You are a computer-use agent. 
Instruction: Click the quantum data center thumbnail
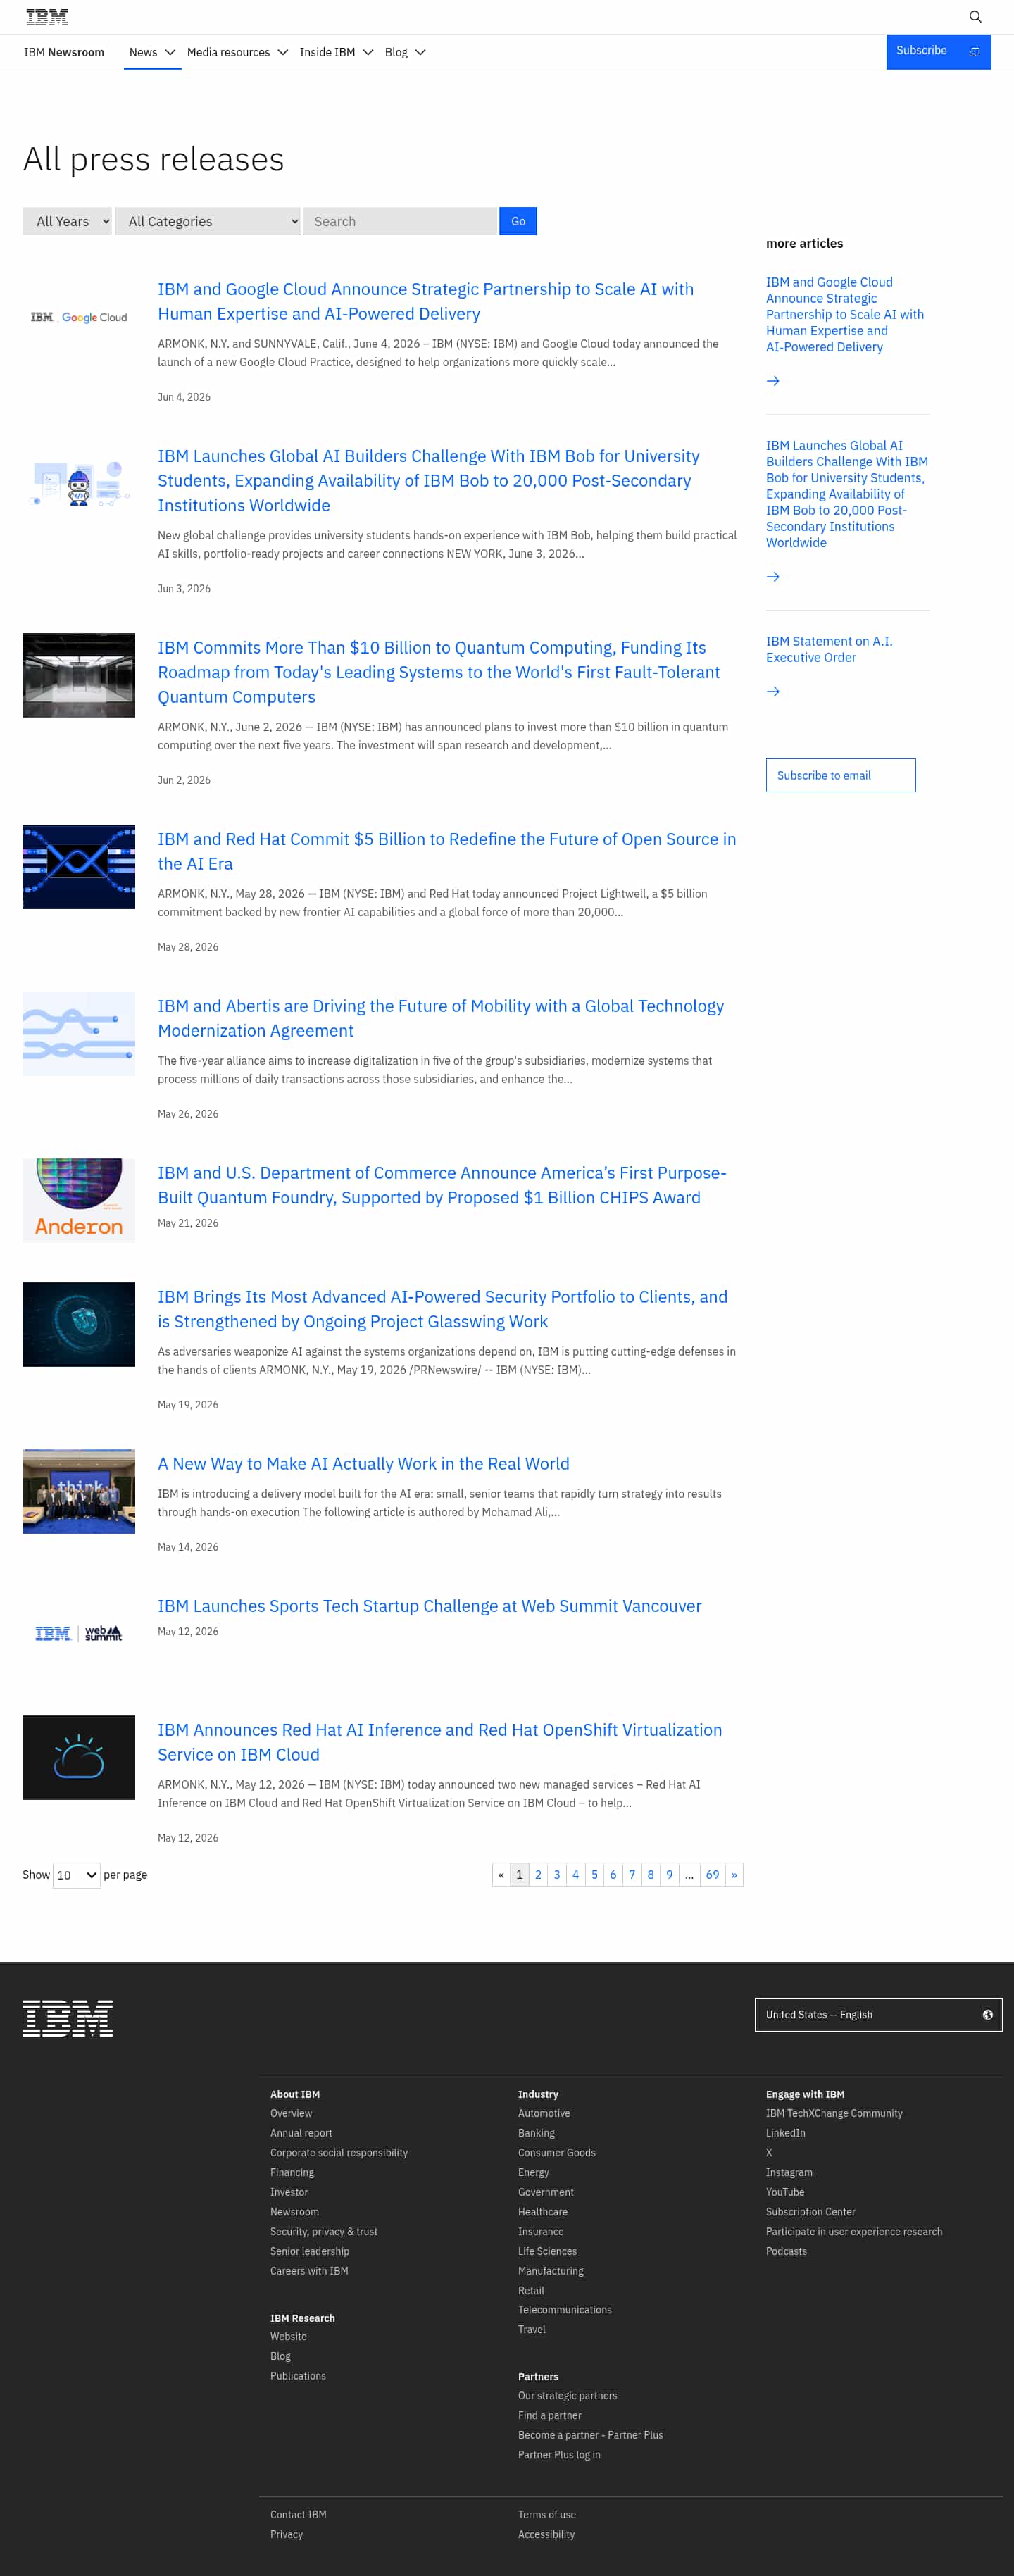point(79,675)
